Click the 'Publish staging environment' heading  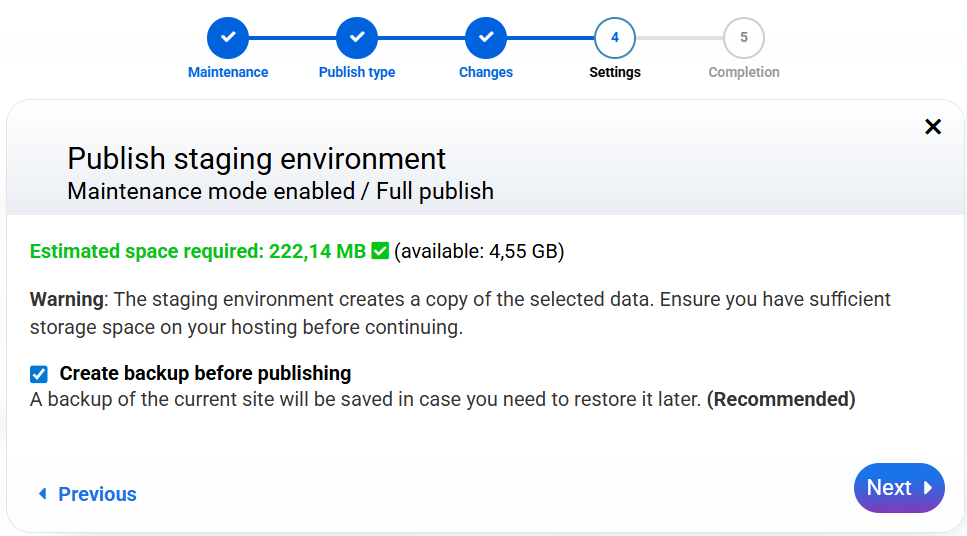[256, 158]
